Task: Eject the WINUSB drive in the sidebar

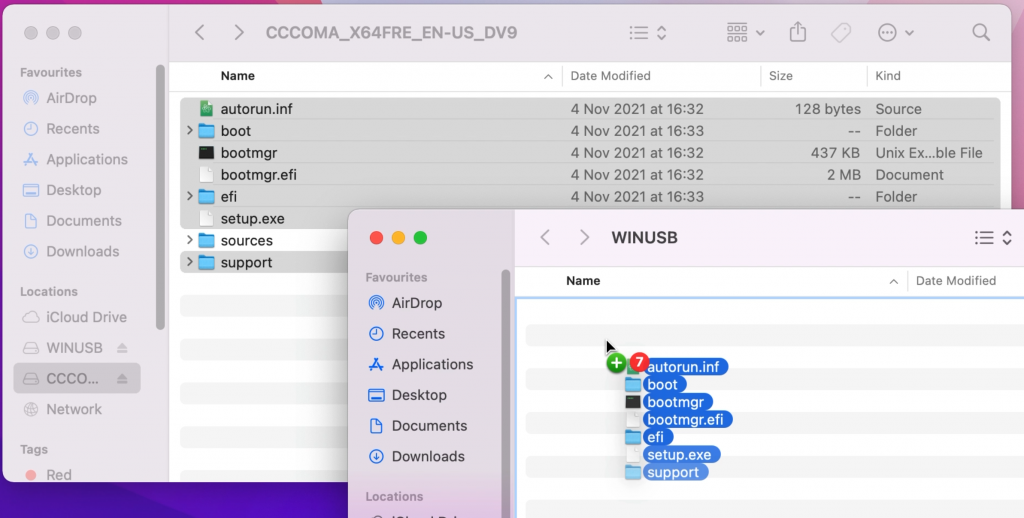Action: [122, 348]
